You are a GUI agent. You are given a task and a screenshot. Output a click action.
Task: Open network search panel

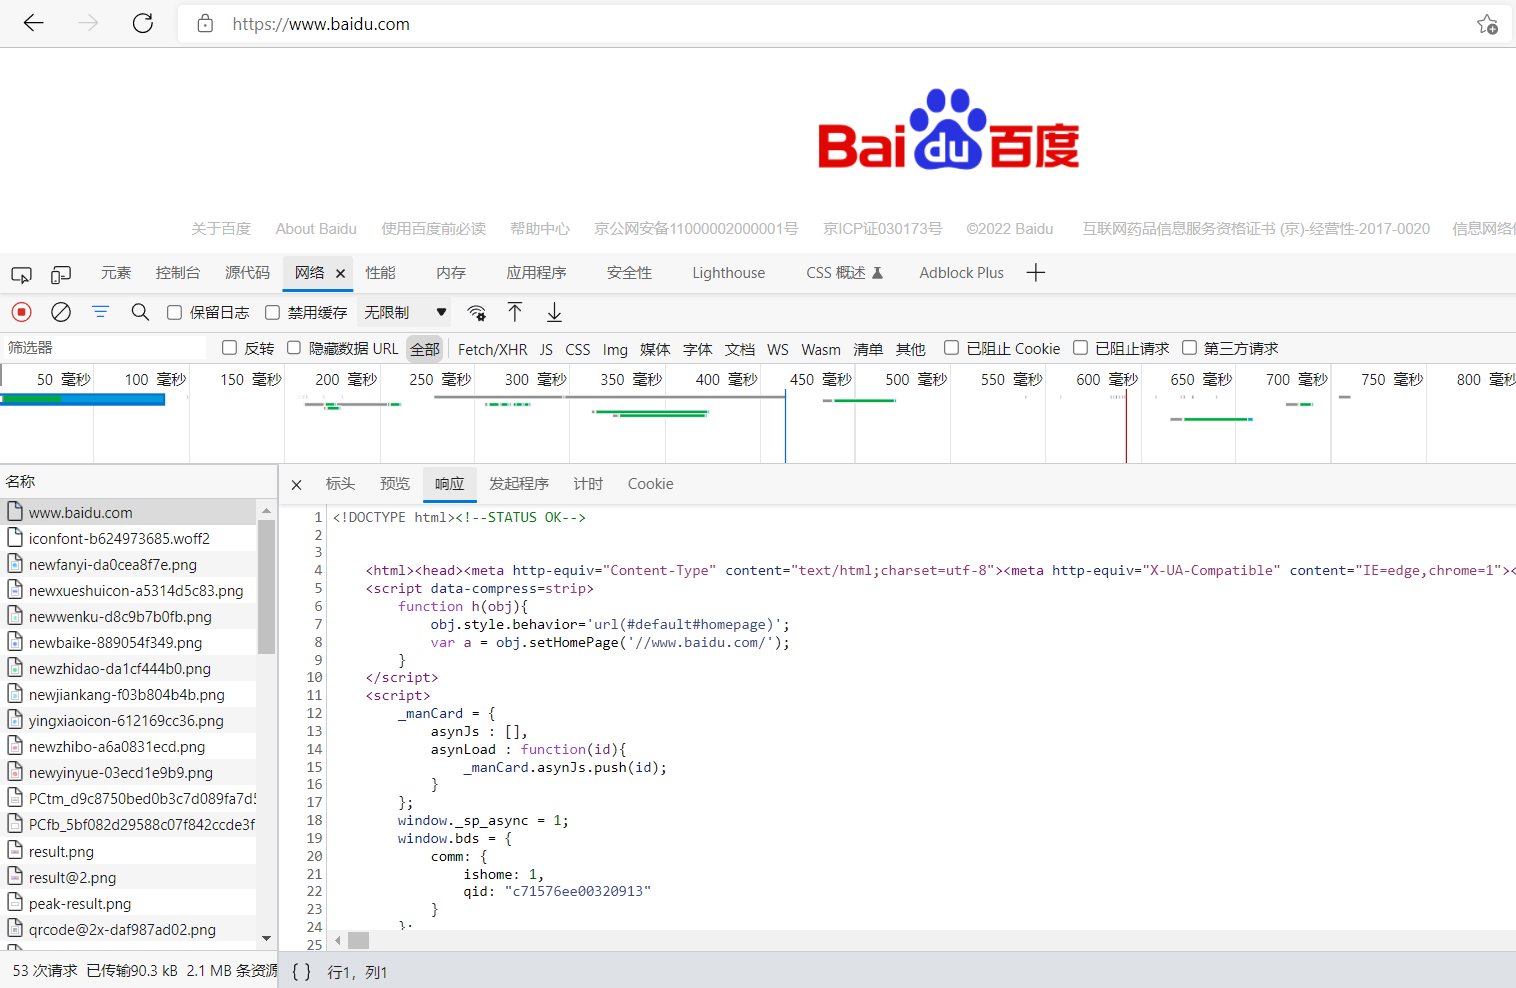tap(140, 312)
